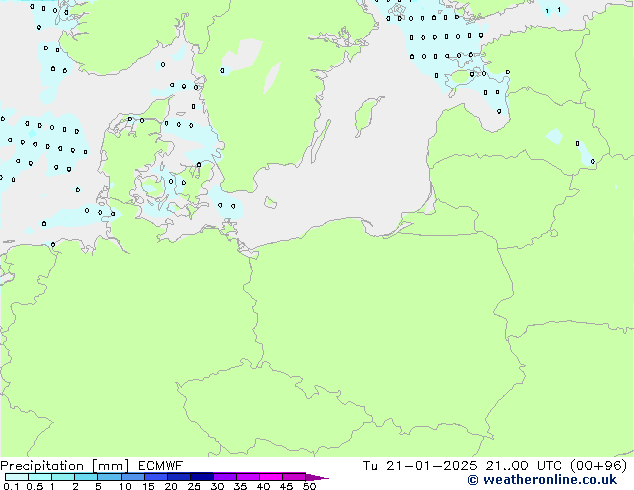Viewport: 634px width, 490px height.
Task: Select the 30–35 mm purple legend box
Action: click(x=224, y=477)
